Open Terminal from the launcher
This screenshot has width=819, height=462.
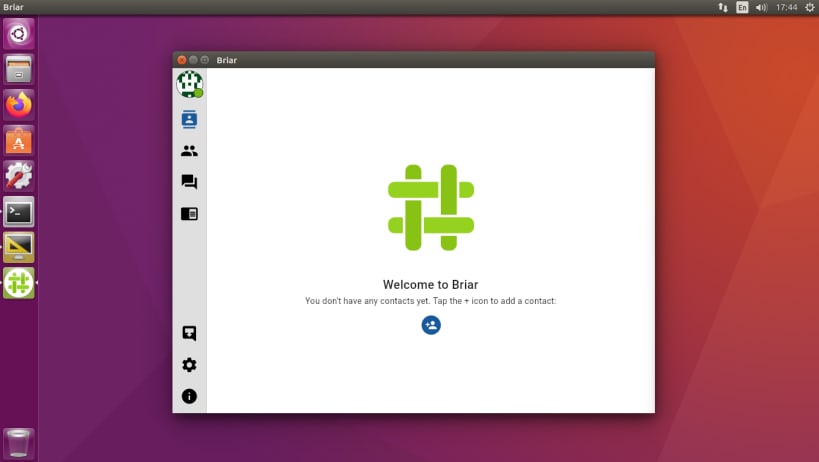pos(19,211)
